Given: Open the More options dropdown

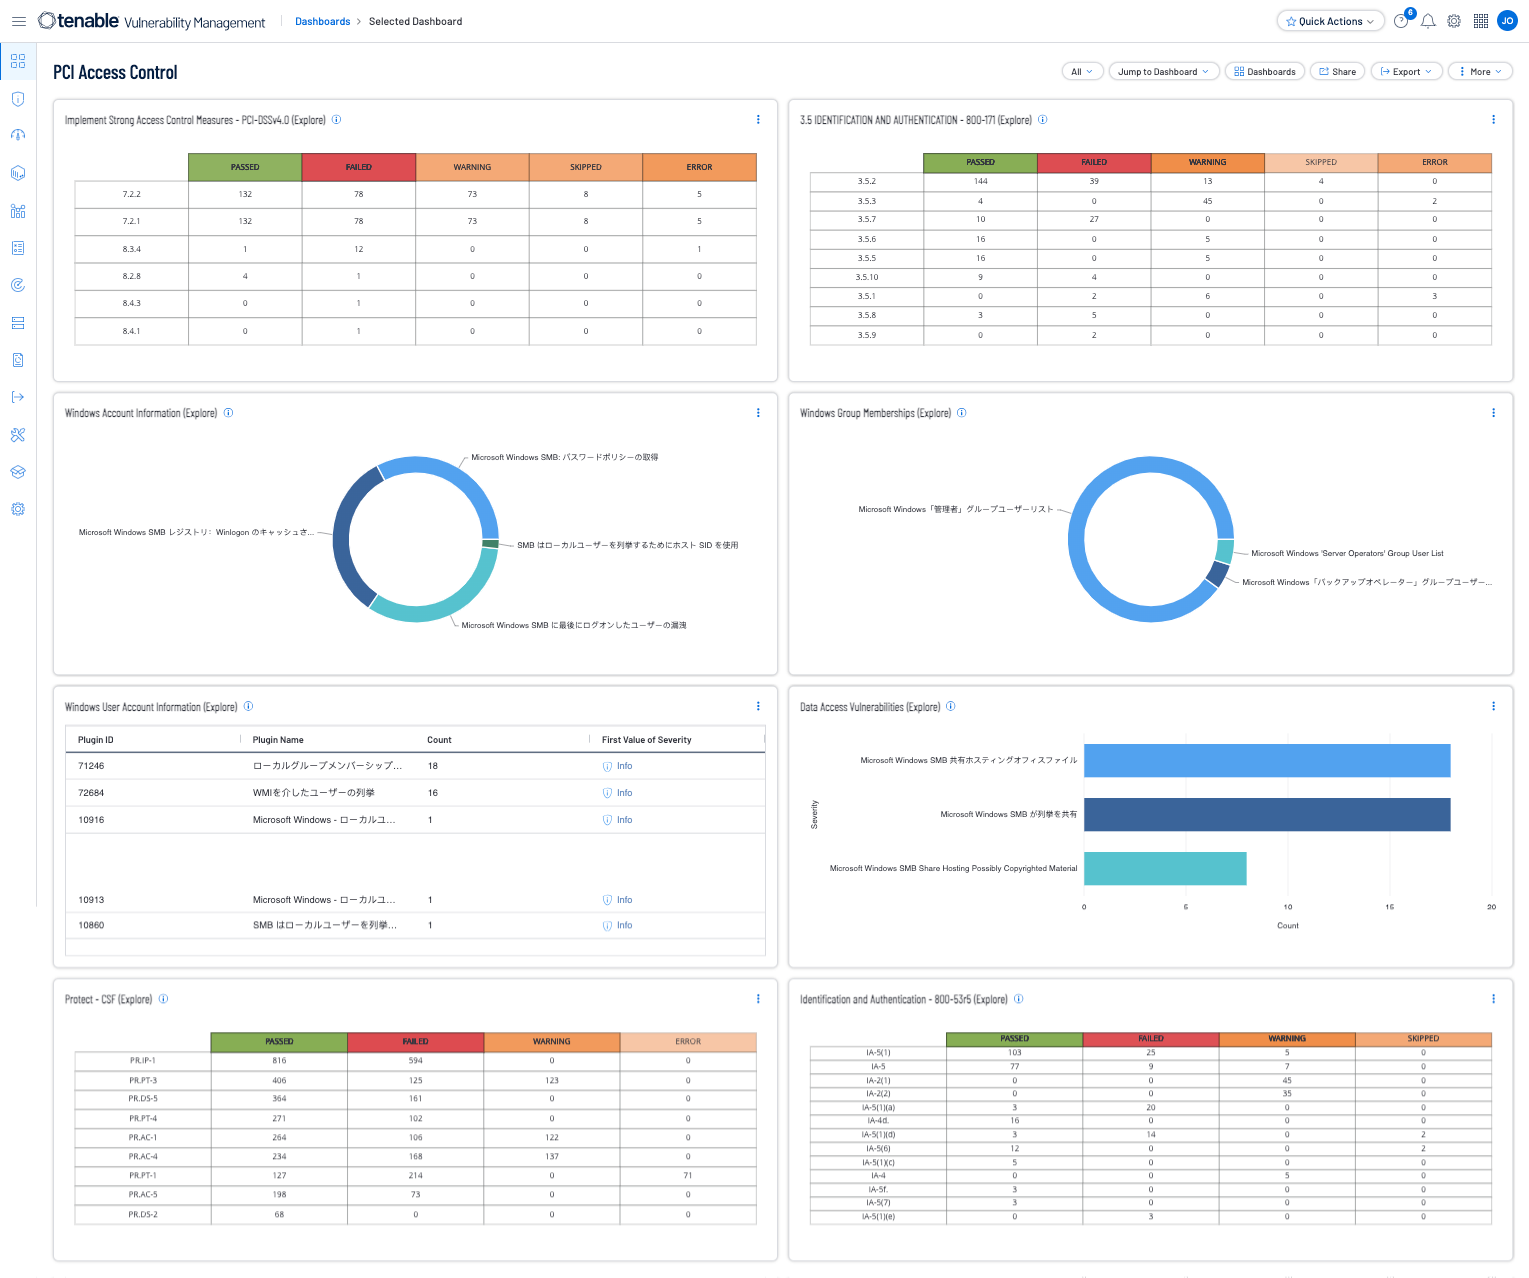Looking at the screenshot, I should (1480, 72).
